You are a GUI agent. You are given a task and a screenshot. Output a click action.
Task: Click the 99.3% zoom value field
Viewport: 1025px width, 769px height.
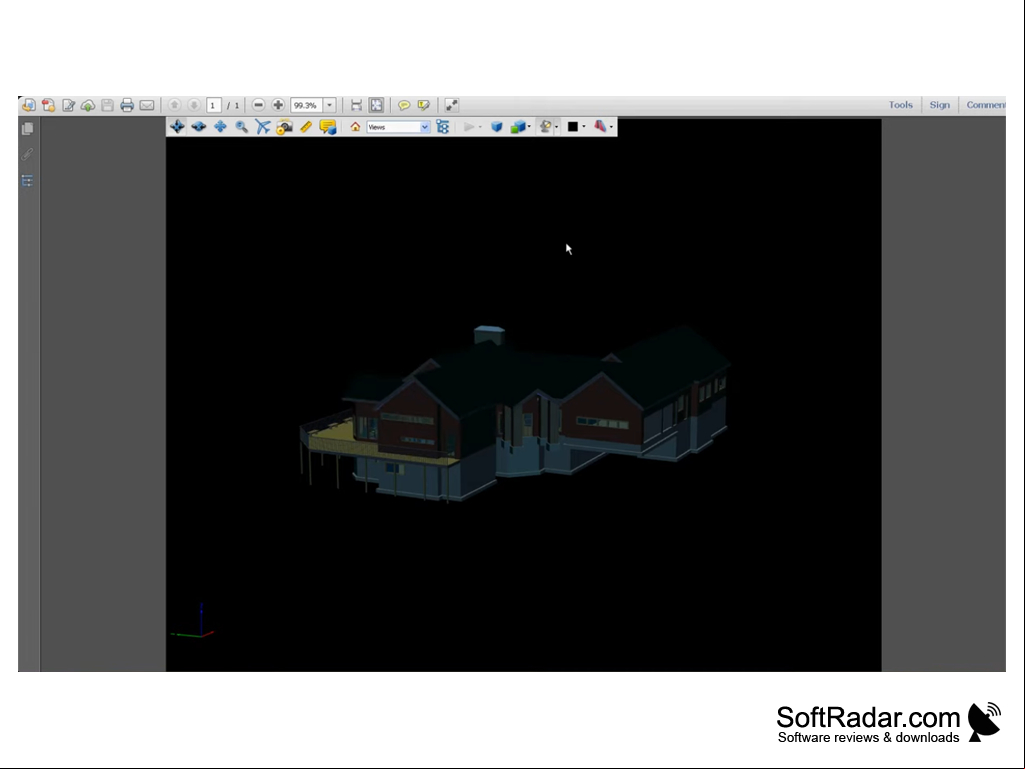pos(307,105)
